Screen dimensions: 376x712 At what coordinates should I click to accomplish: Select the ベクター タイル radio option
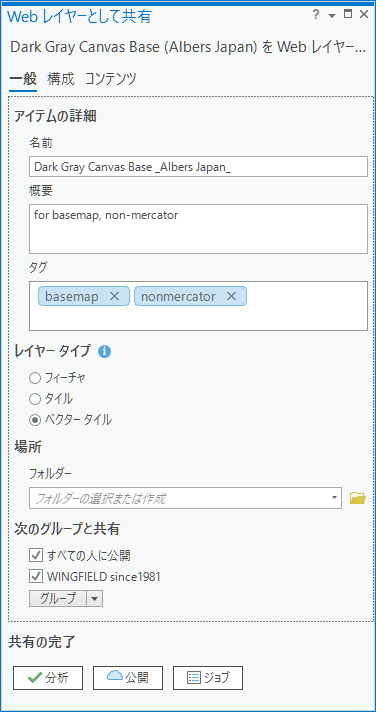[35, 420]
